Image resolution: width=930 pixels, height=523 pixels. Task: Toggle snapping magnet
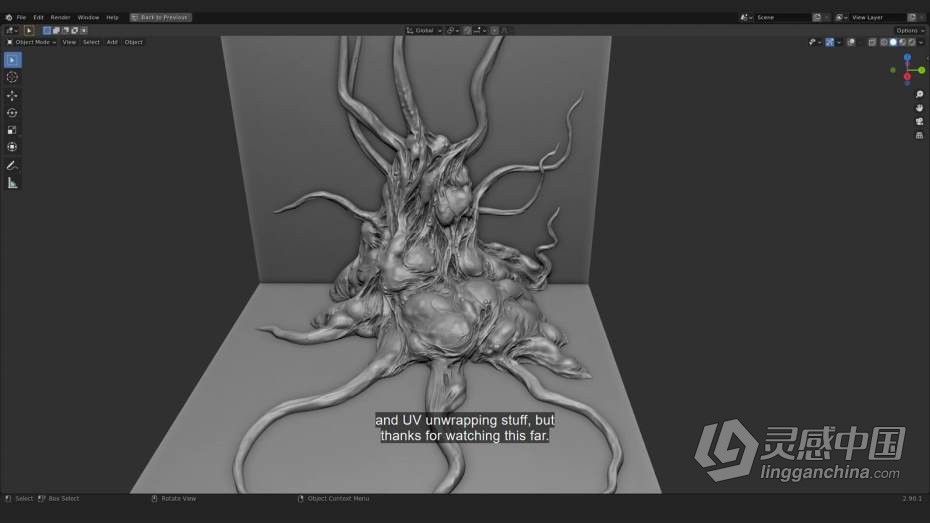point(467,30)
